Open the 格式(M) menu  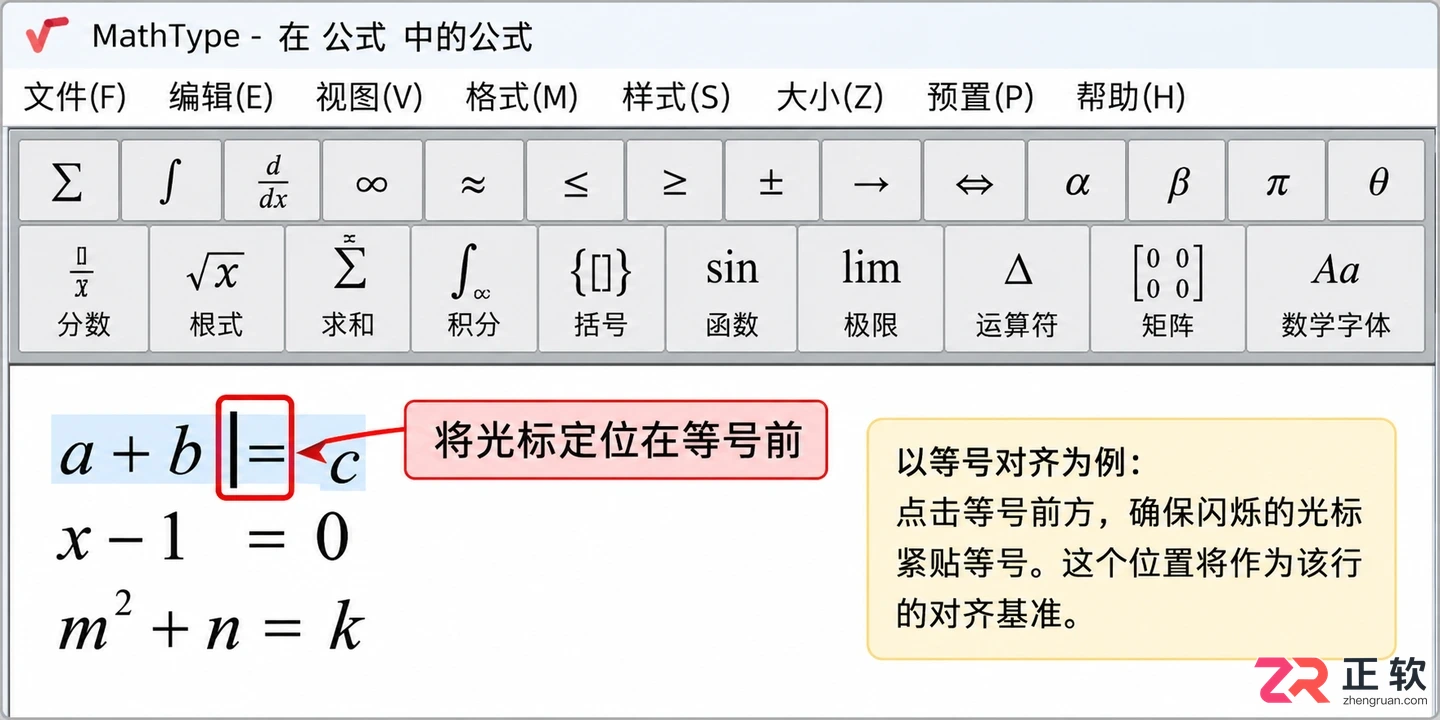tap(522, 97)
